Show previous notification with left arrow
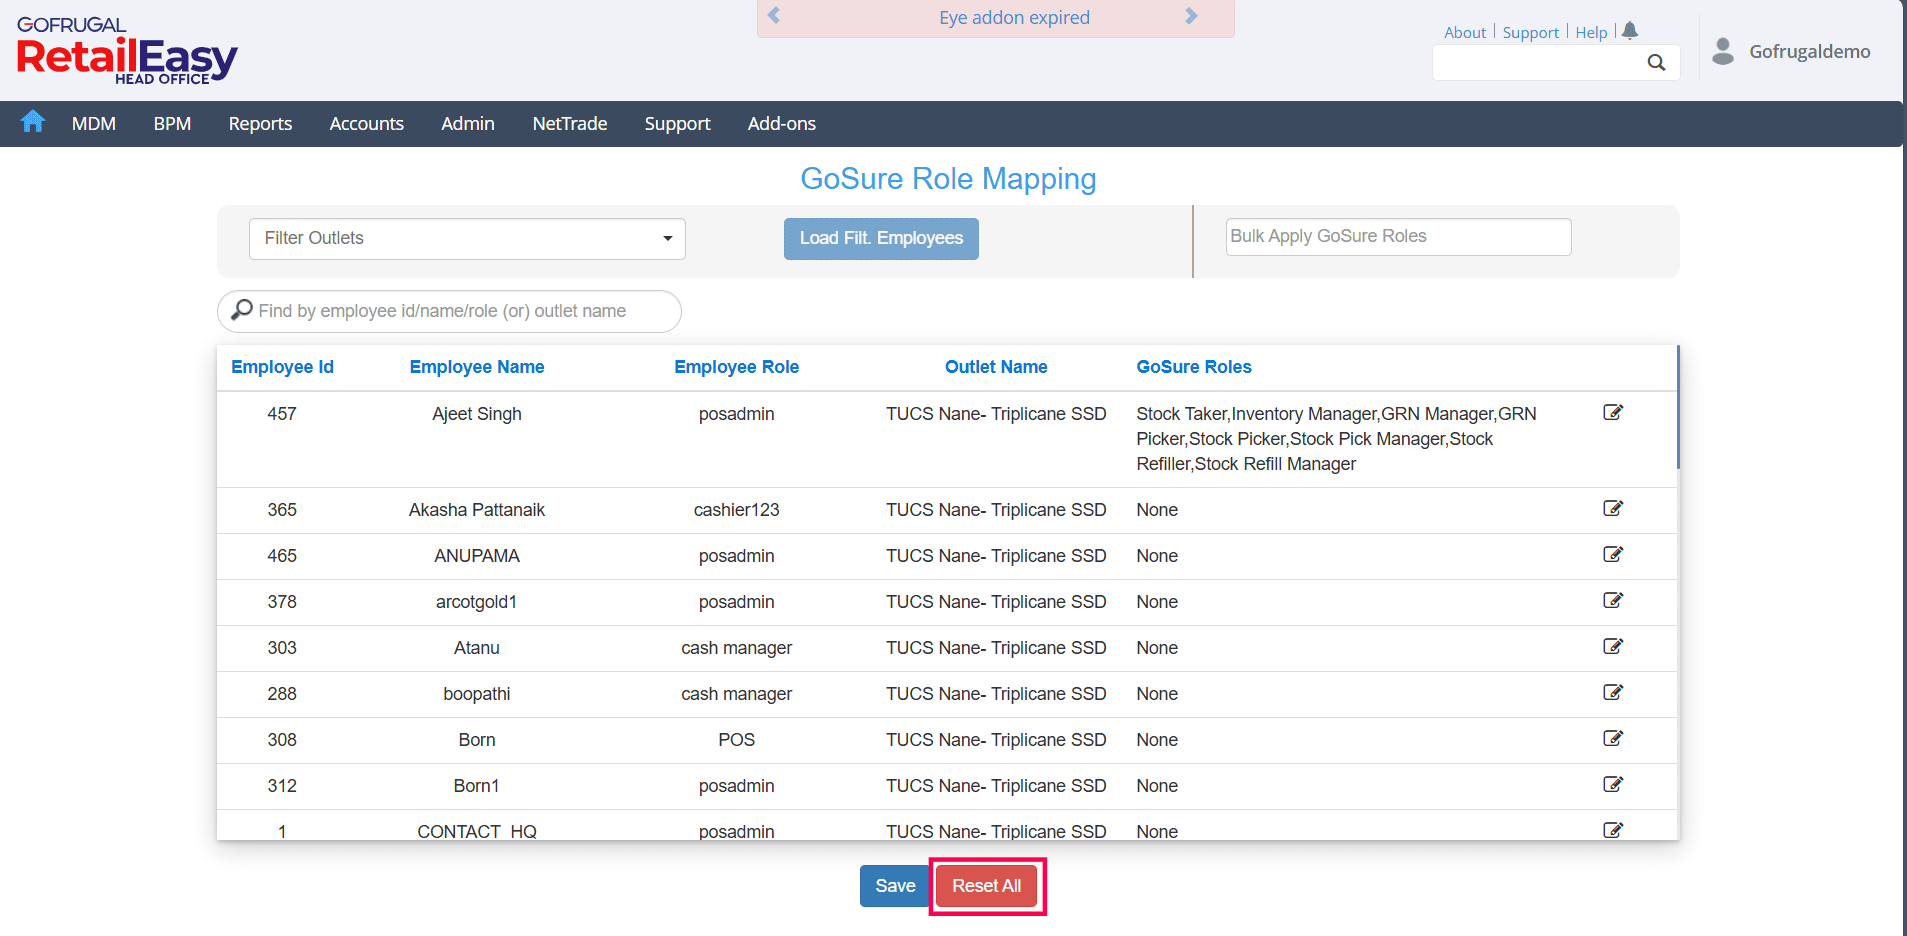The height and width of the screenshot is (936, 1907). (x=774, y=16)
